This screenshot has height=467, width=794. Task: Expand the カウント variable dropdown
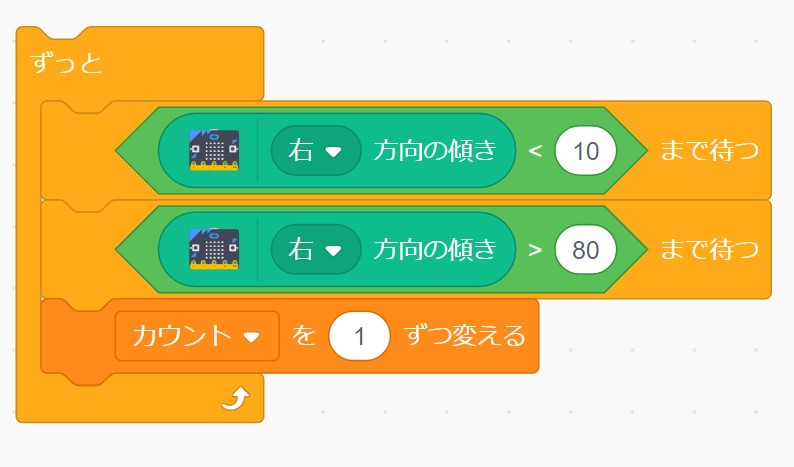click(x=197, y=336)
